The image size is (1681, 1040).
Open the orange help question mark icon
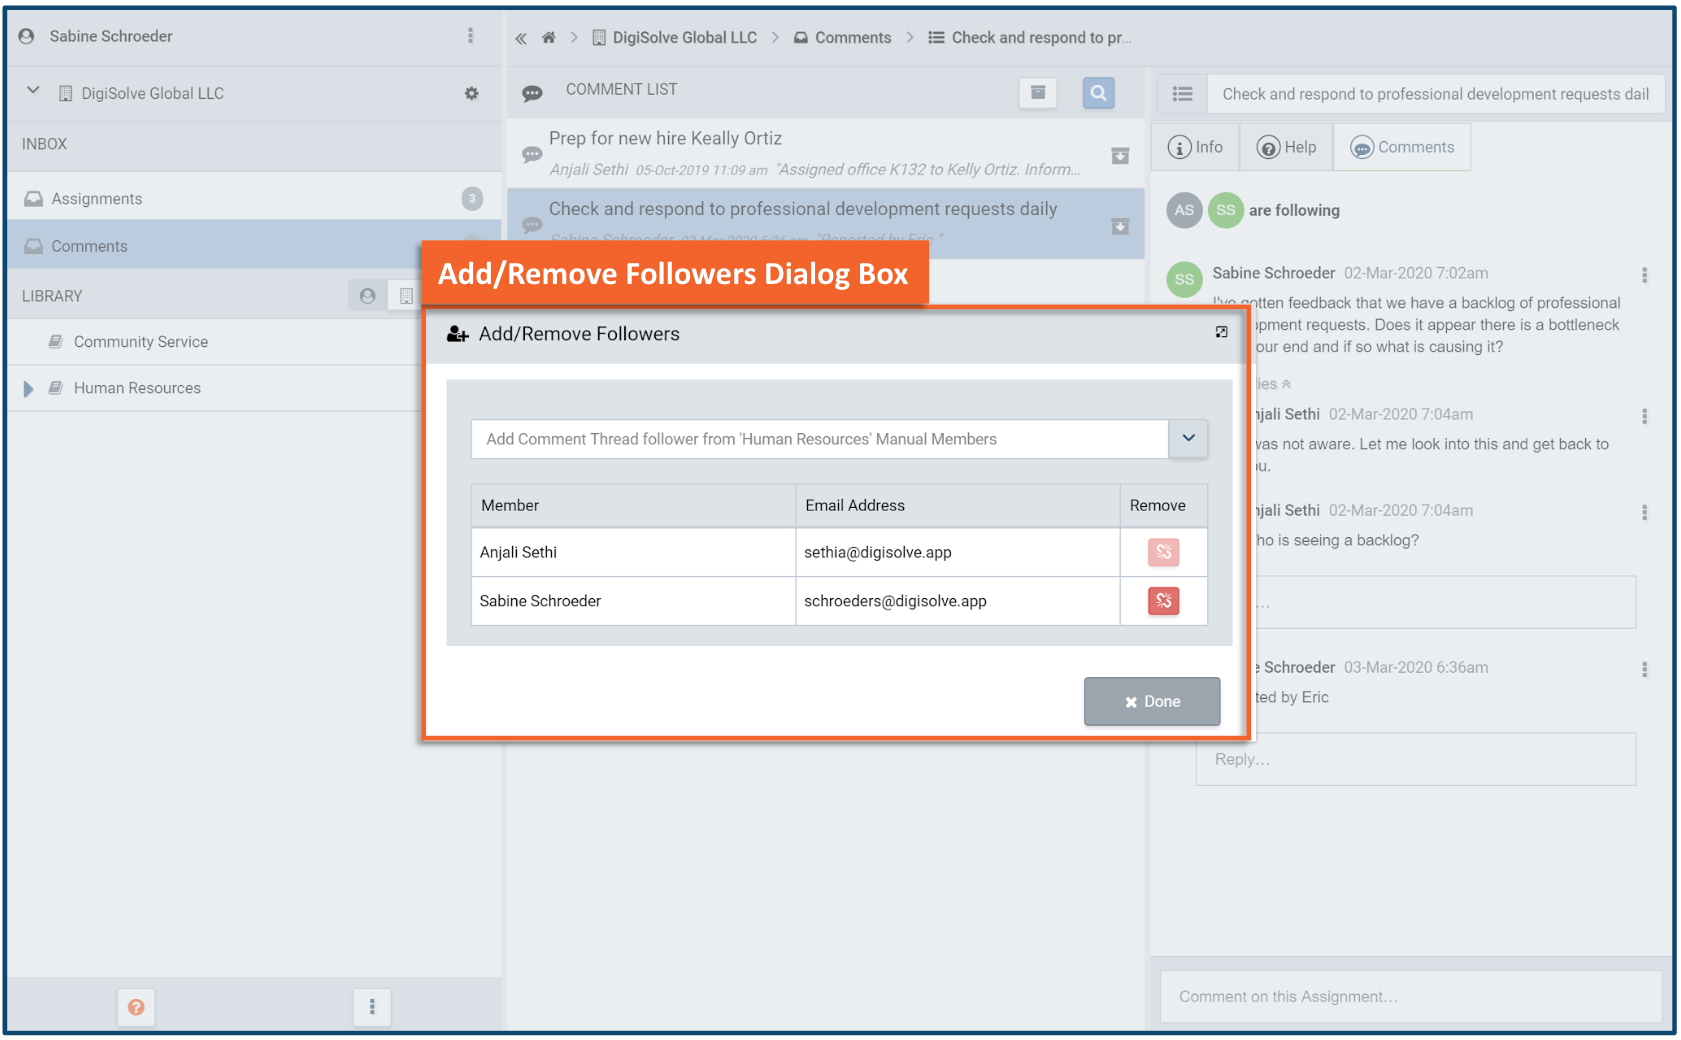pyautogui.click(x=136, y=1007)
